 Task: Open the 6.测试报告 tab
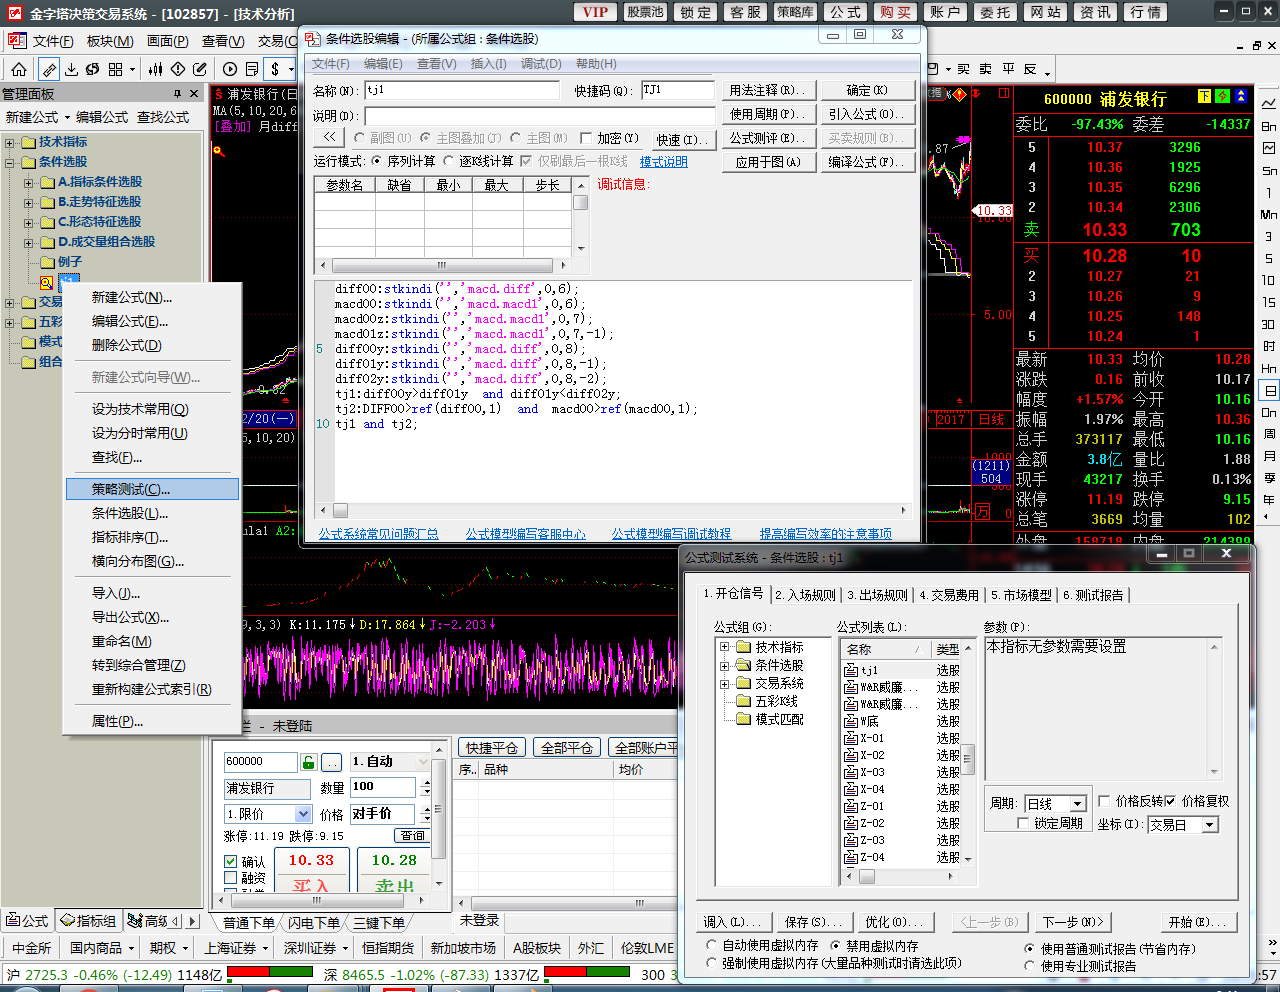(x=1093, y=595)
